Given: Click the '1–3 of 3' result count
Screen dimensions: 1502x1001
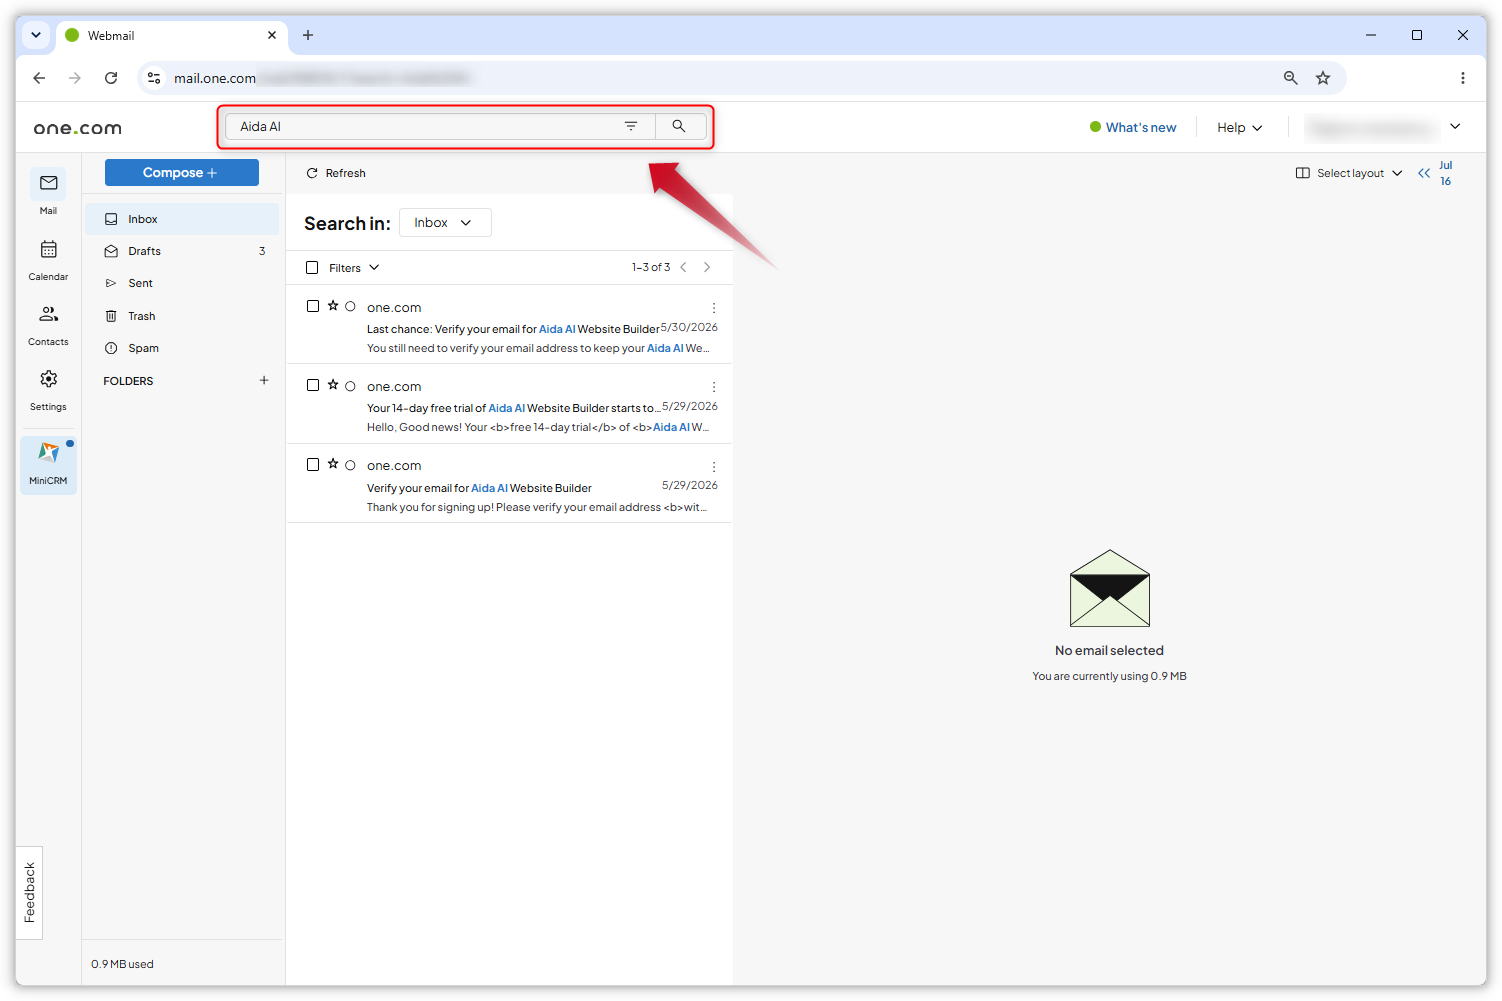Looking at the screenshot, I should (651, 267).
